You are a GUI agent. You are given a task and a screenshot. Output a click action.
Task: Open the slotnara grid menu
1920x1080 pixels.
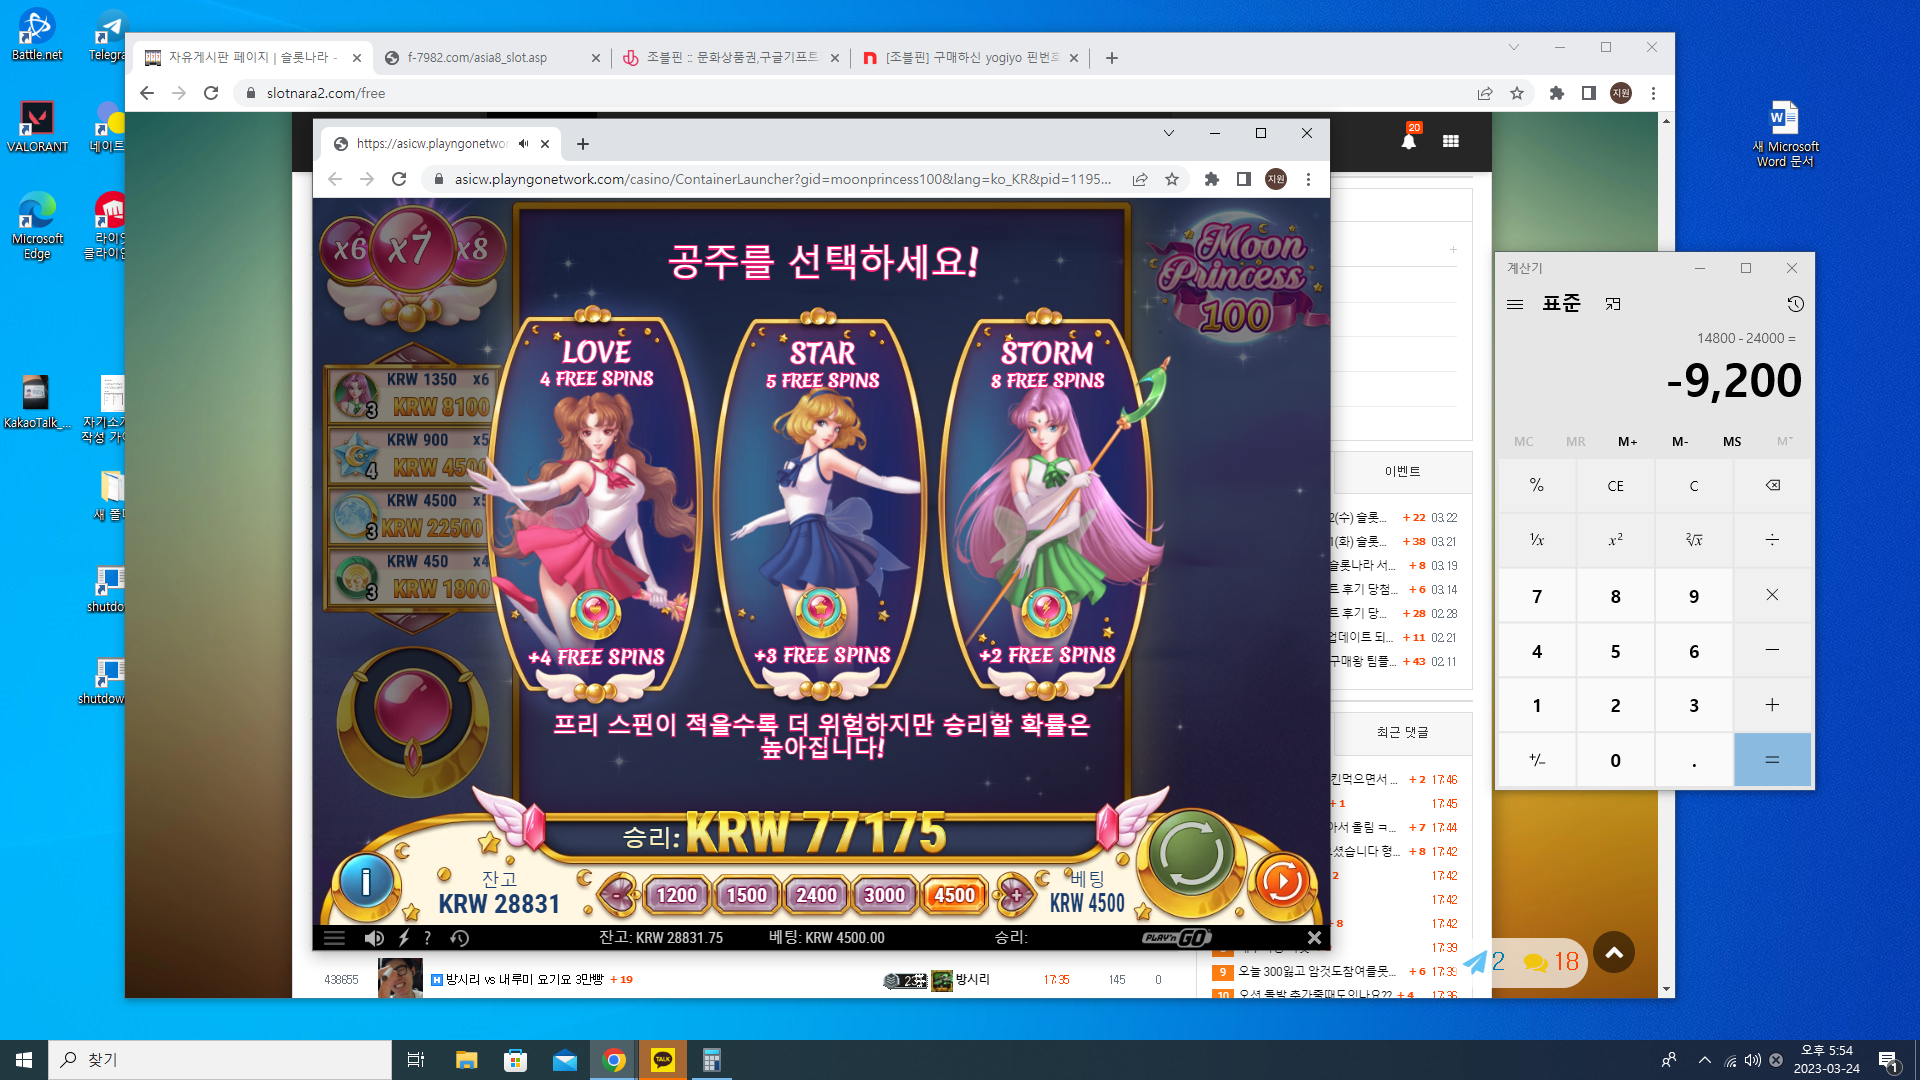[1451, 141]
